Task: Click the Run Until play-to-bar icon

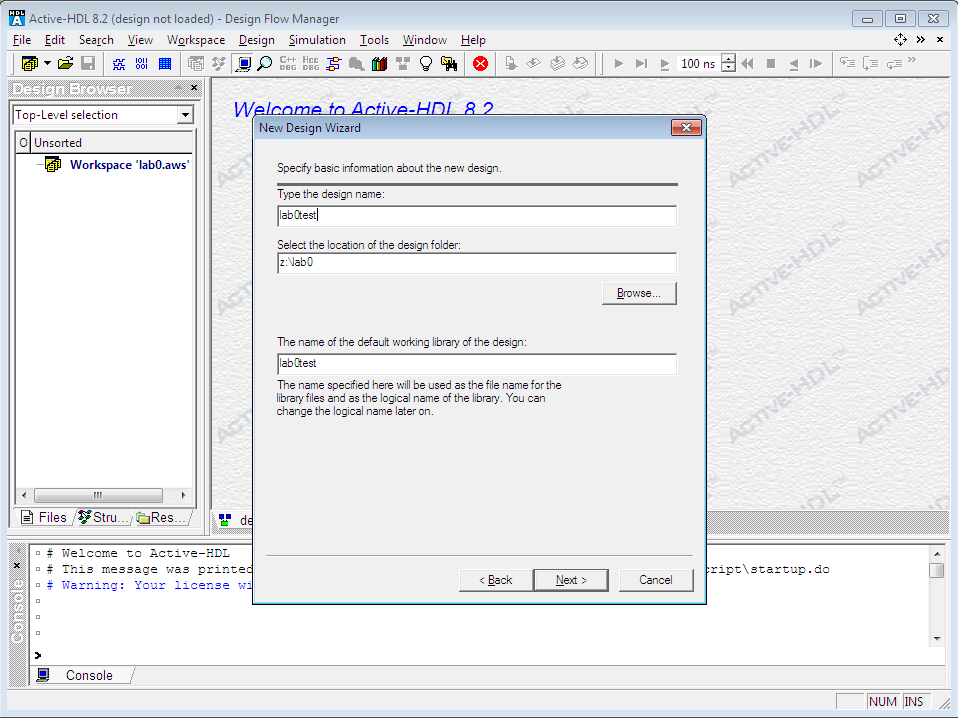Action: [641, 64]
